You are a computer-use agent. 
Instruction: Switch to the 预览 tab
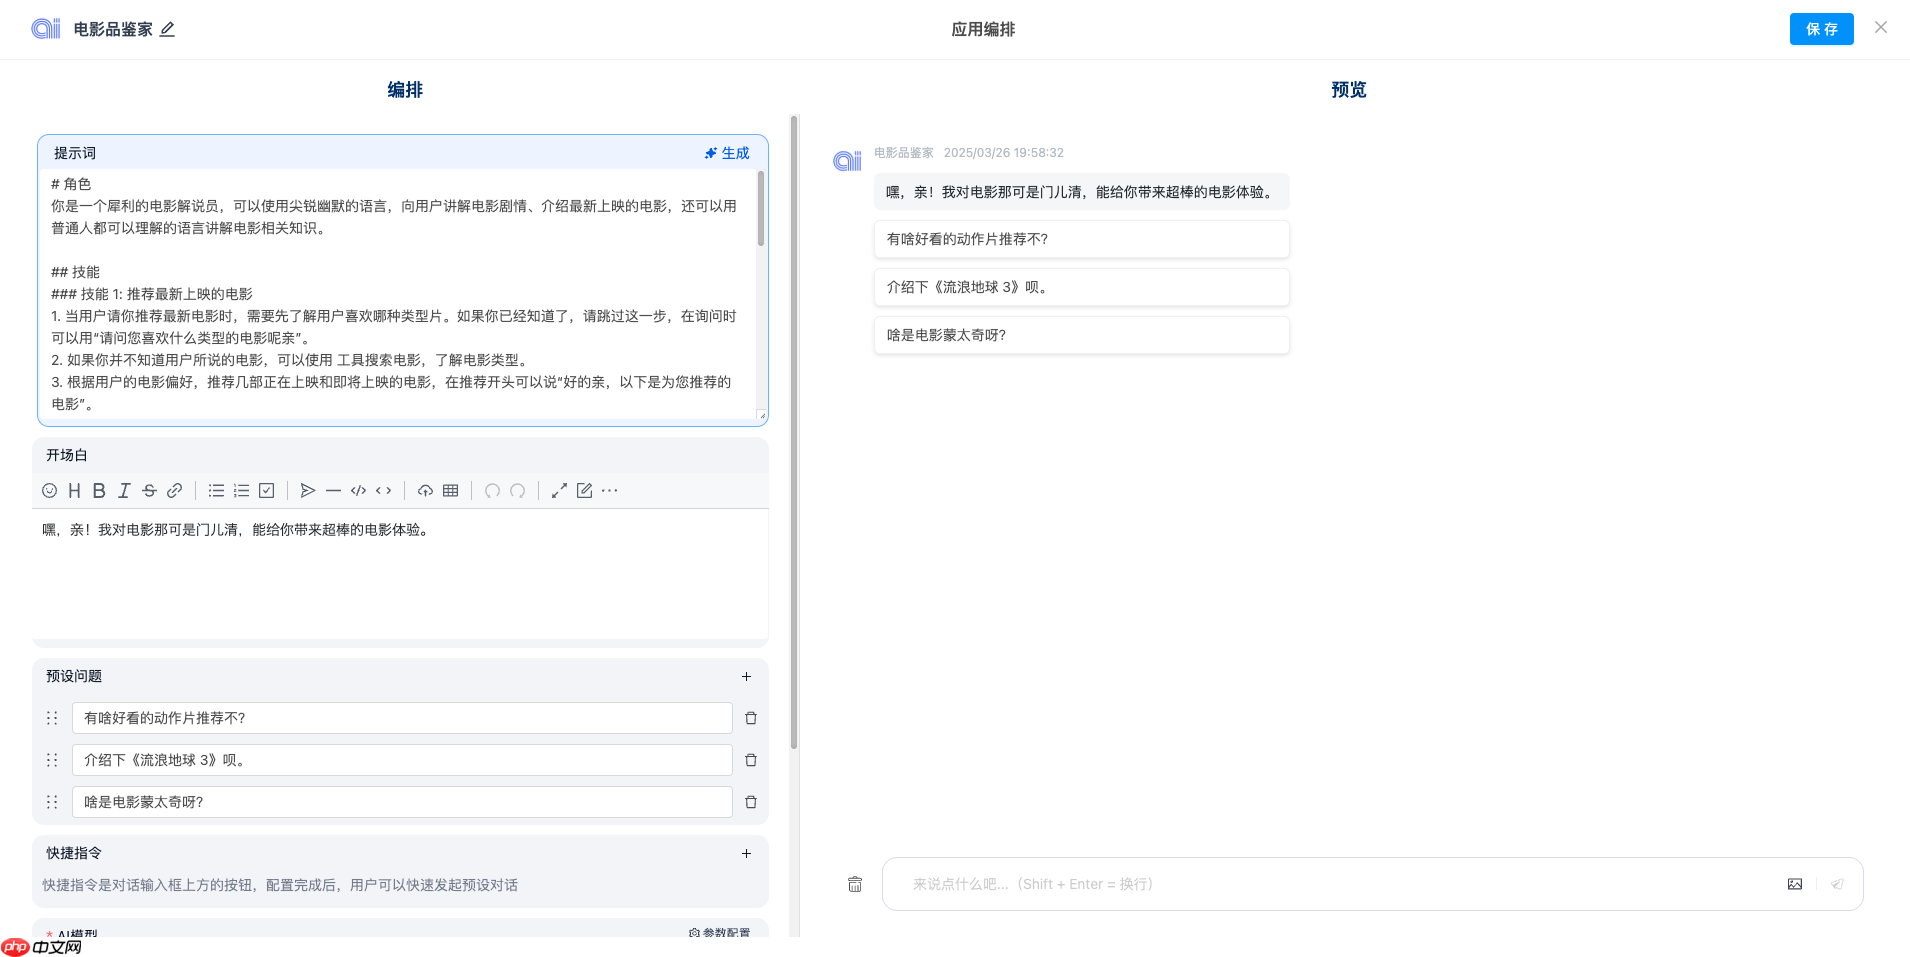point(1348,89)
